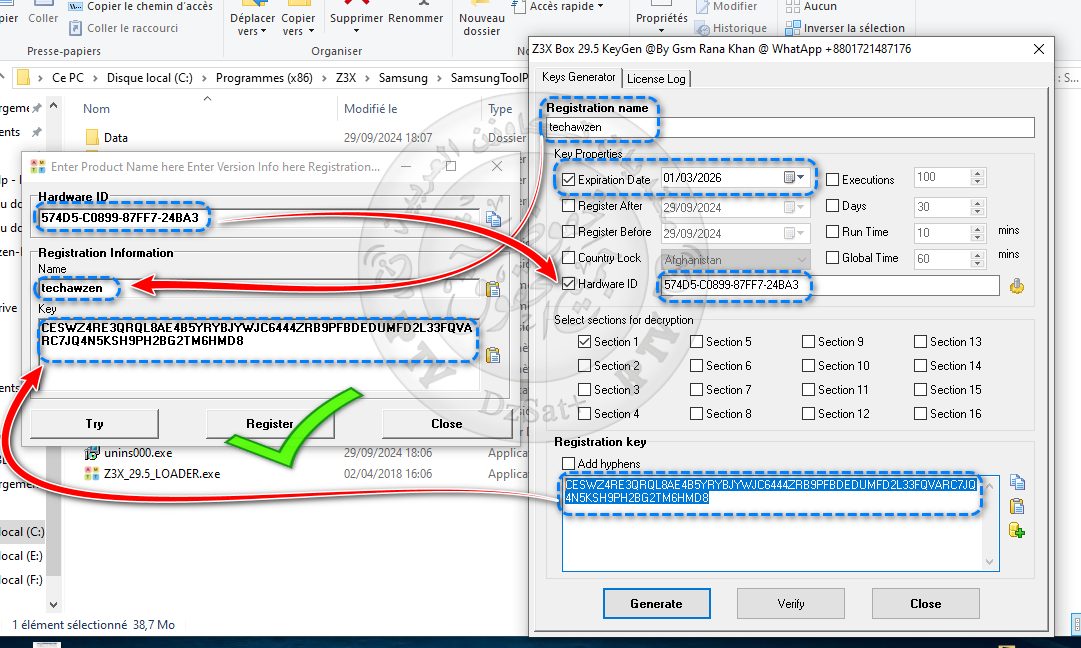Check the Add hyphens option
Viewport: 1081px width, 648px height.
(x=569, y=464)
